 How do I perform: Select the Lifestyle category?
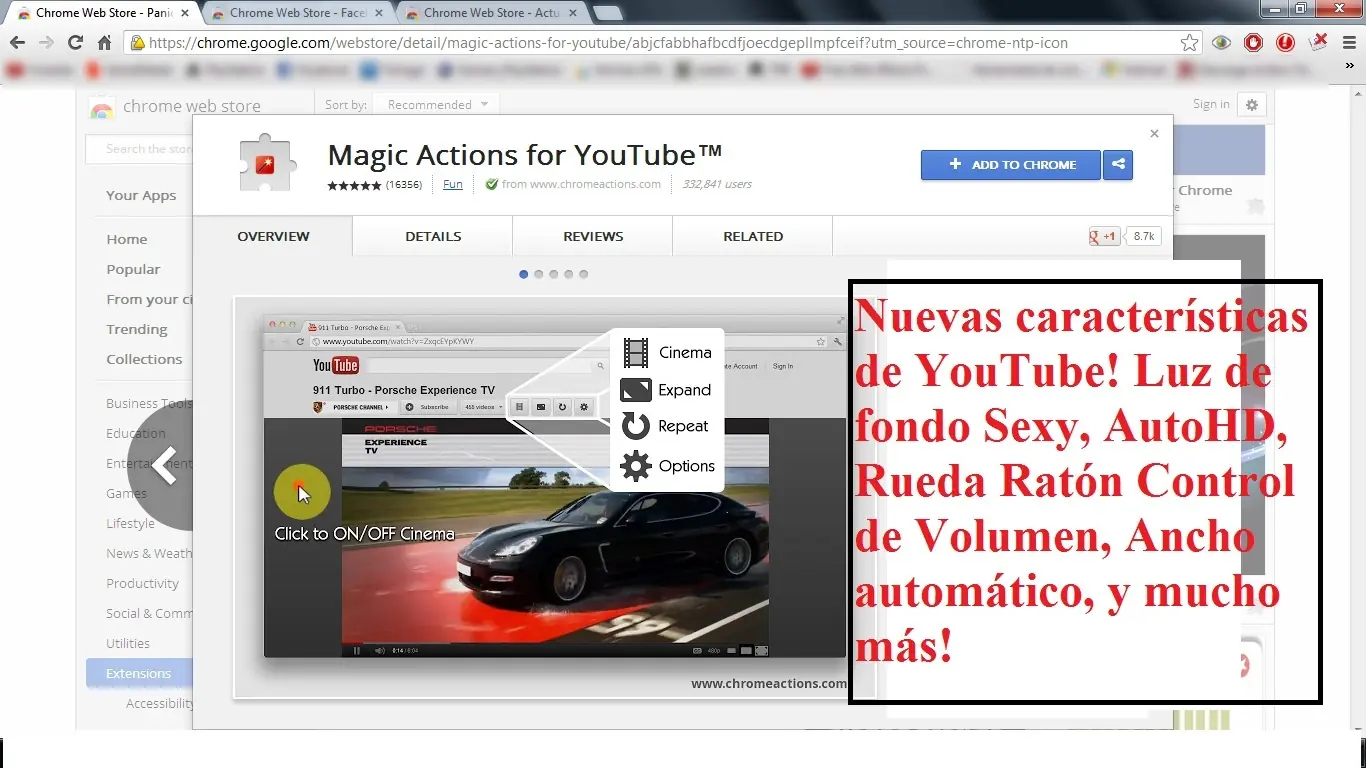(x=131, y=523)
